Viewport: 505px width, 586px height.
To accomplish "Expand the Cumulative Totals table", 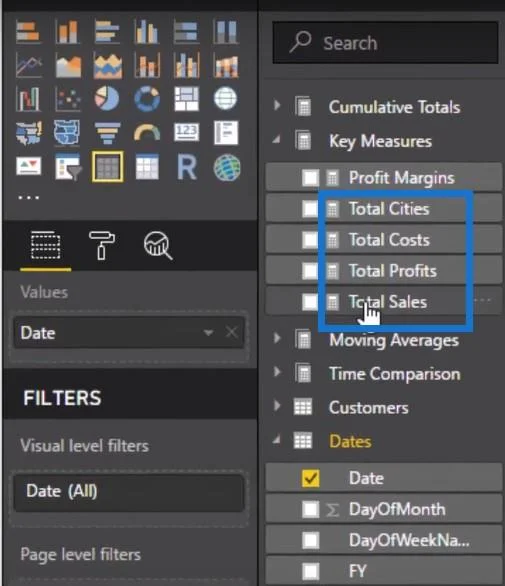I will [277, 105].
